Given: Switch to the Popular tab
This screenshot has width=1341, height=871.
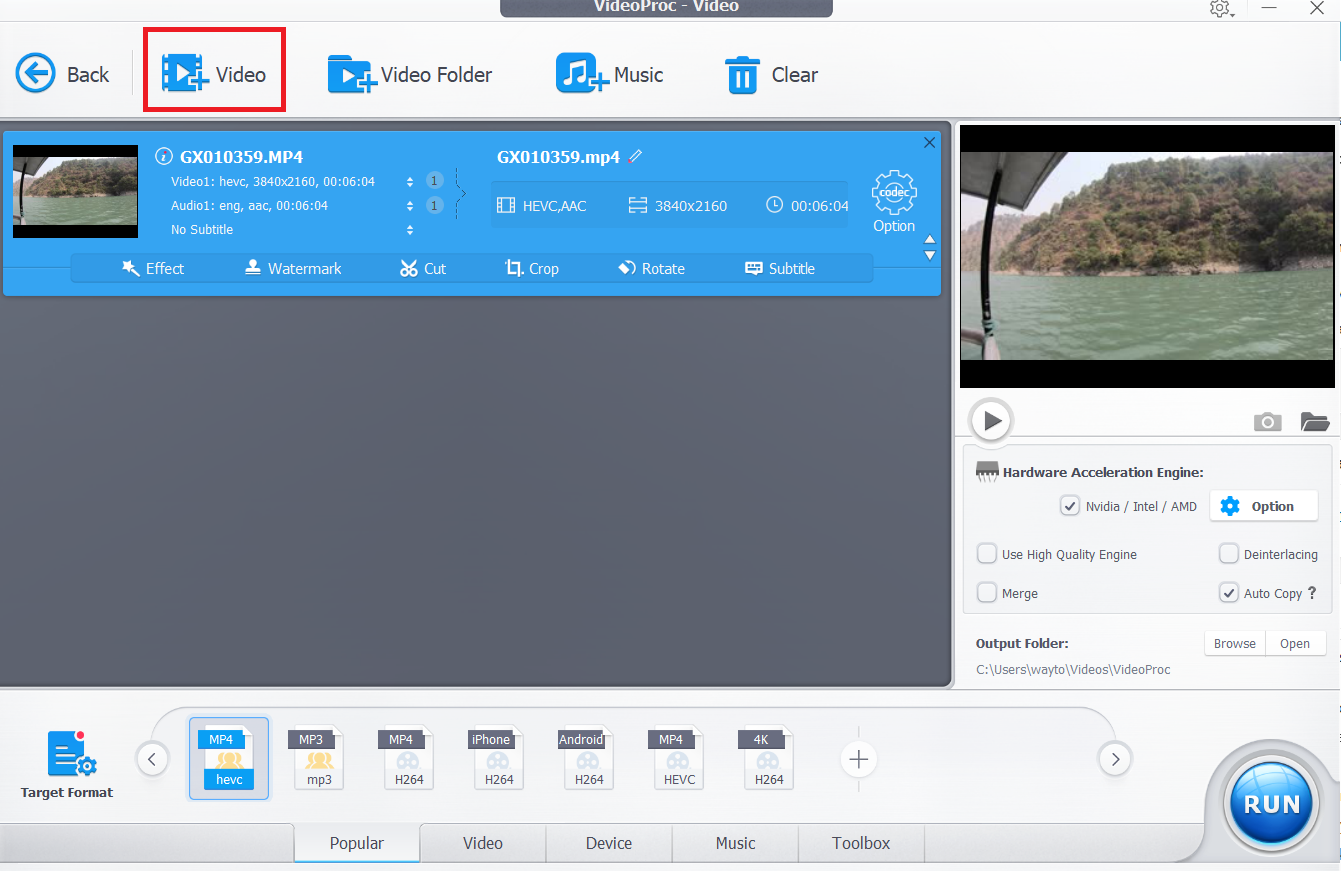Looking at the screenshot, I should point(357,843).
